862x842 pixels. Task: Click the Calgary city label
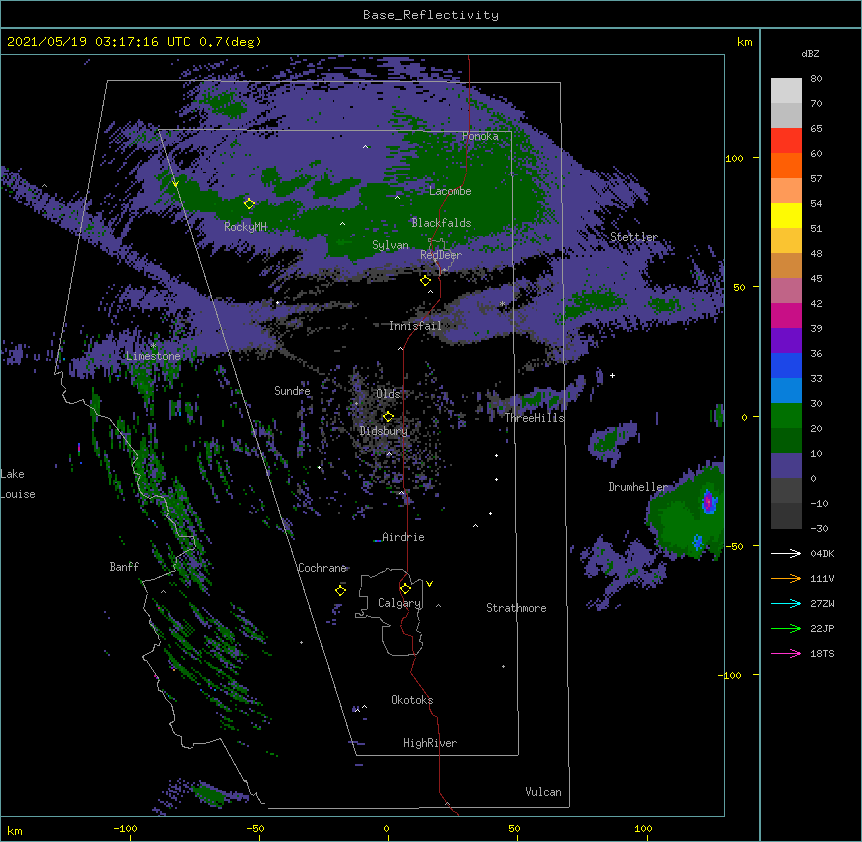(x=399, y=603)
